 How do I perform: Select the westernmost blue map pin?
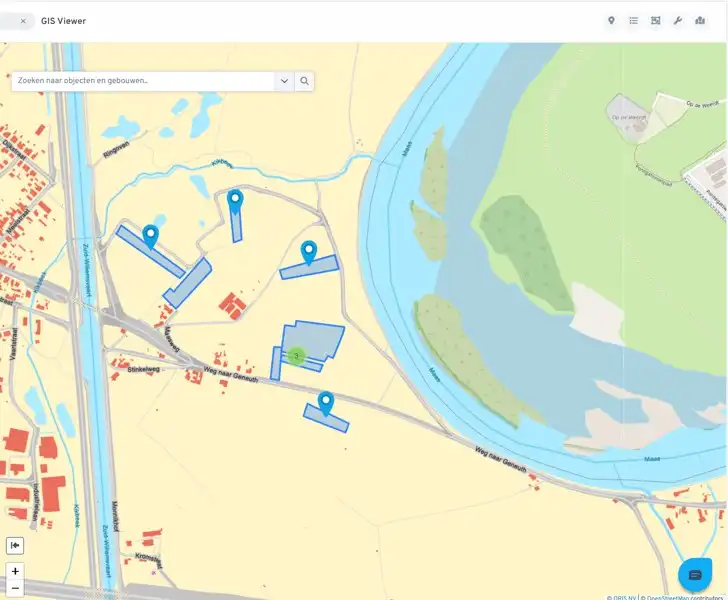tap(151, 235)
